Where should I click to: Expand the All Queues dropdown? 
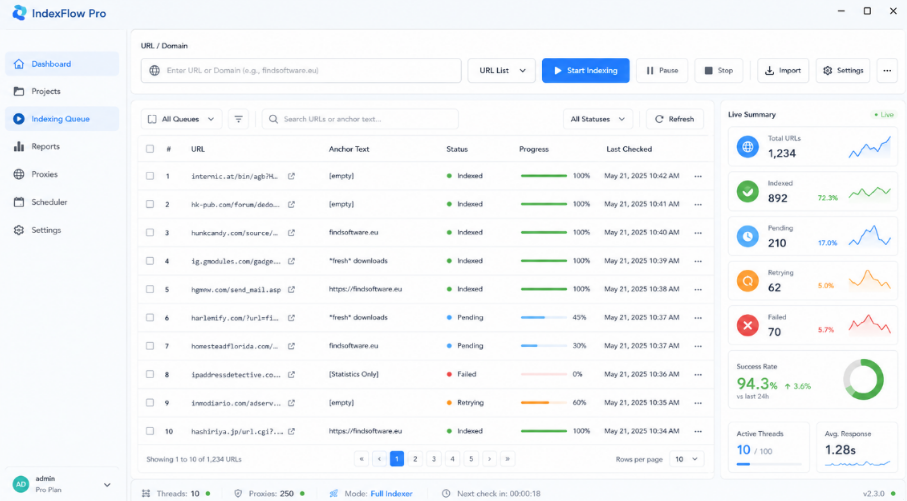click(x=181, y=119)
